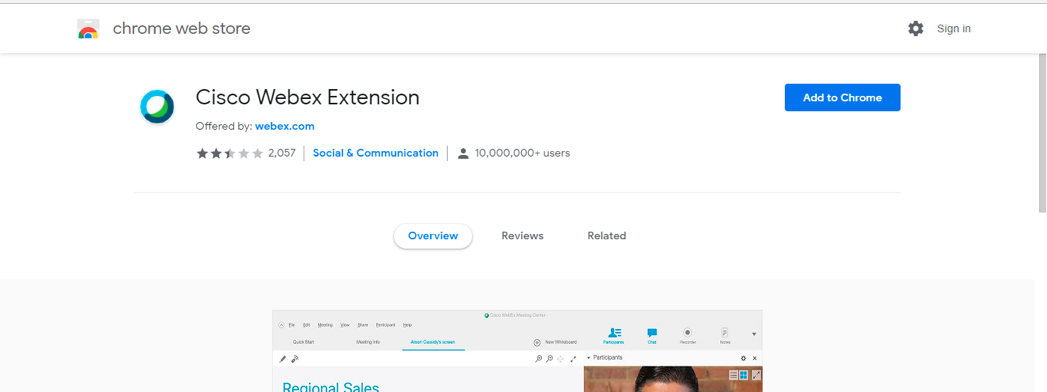The image size is (1047, 392).
Task: Click the pencil annotate icon in preview
Action: pos(282,359)
